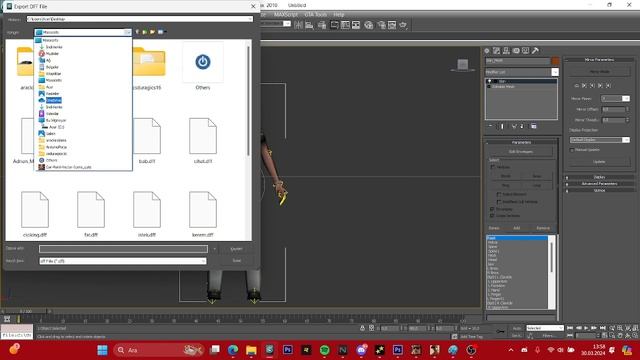The width and height of the screenshot is (640, 360).
Task: Toggle the Select Element checkbox
Action: [499, 194]
